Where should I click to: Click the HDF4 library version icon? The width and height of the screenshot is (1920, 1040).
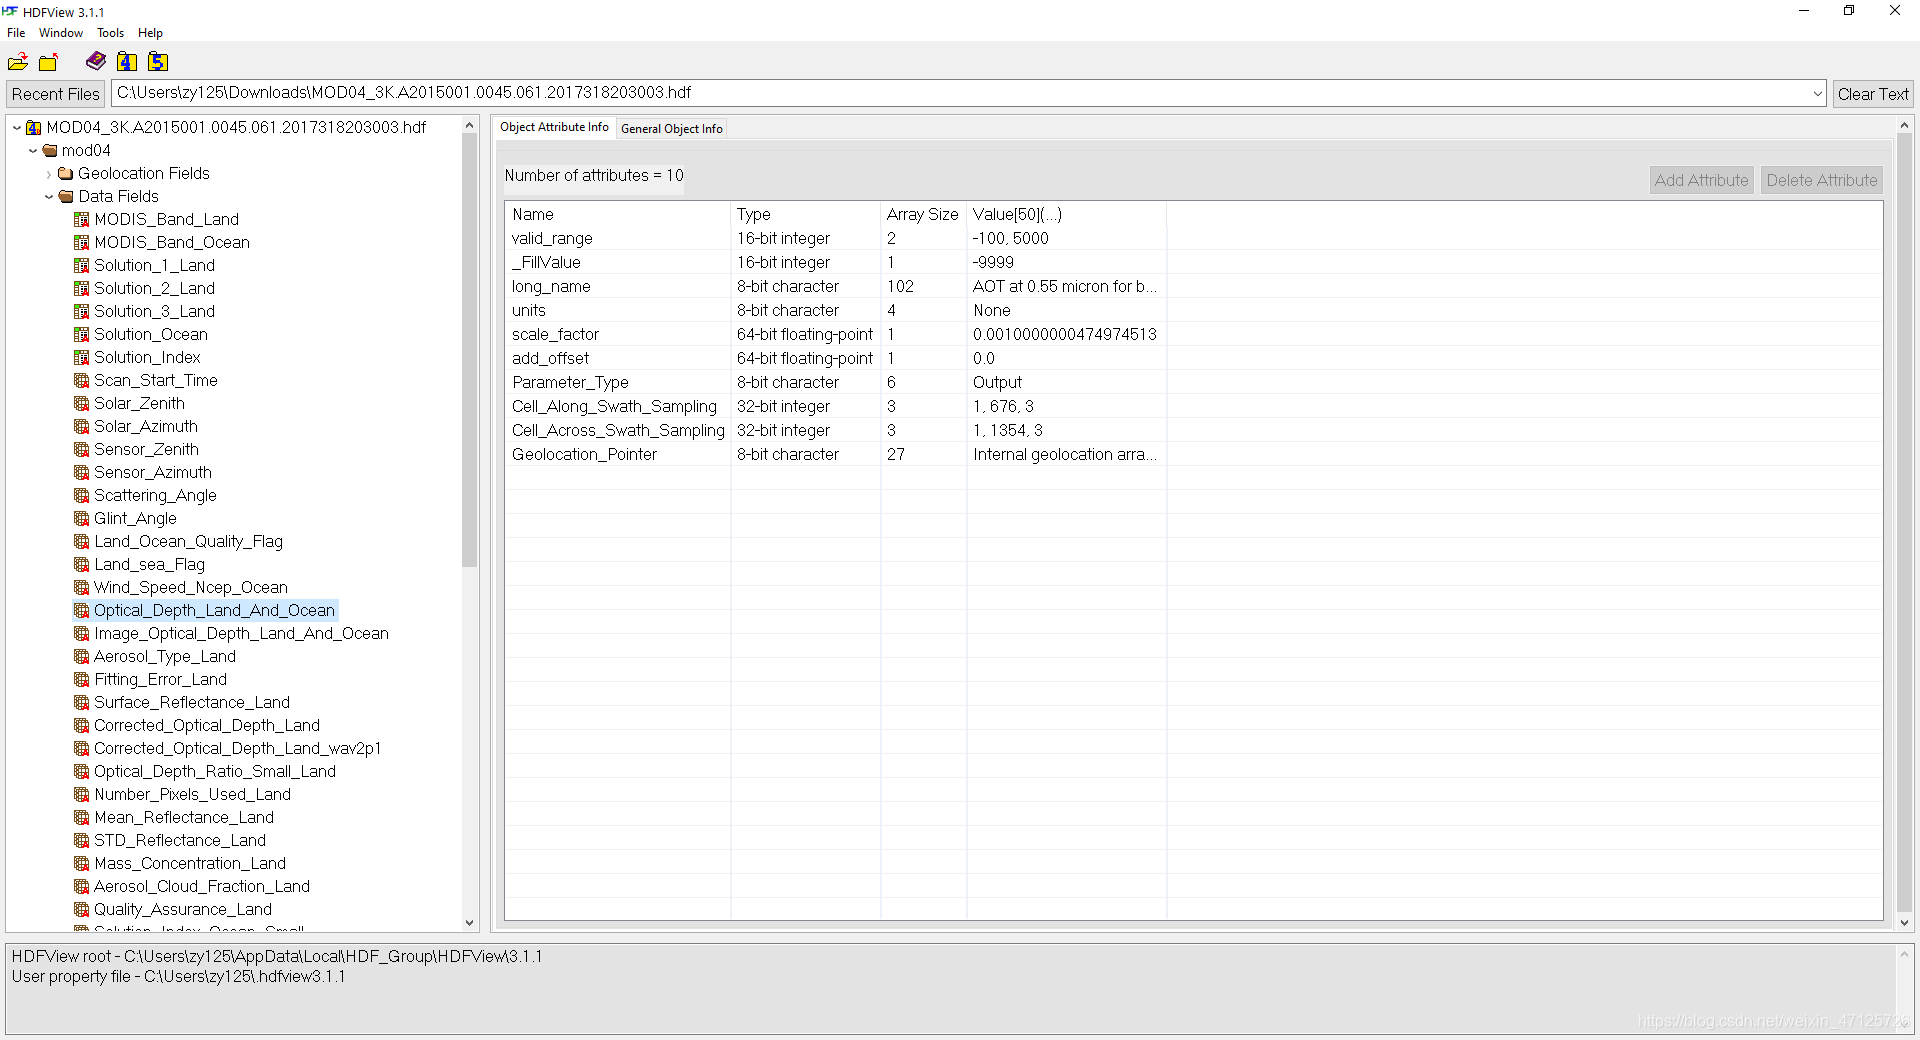coord(127,62)
